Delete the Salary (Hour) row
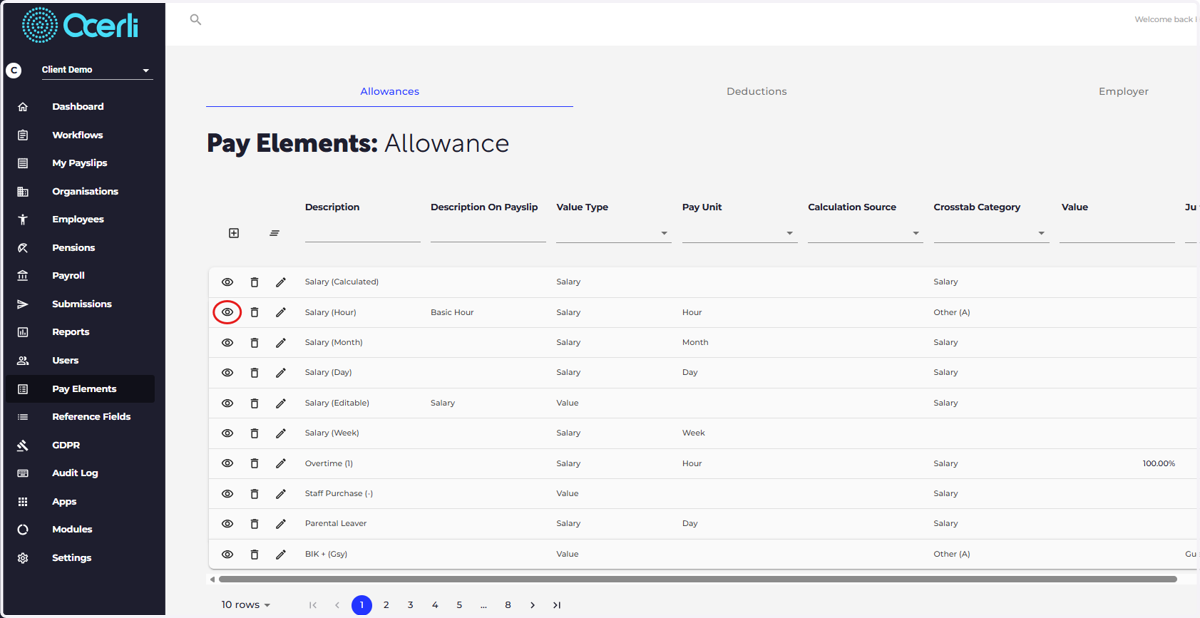This screenshot has height=618, width=1200. coord(254,312)
